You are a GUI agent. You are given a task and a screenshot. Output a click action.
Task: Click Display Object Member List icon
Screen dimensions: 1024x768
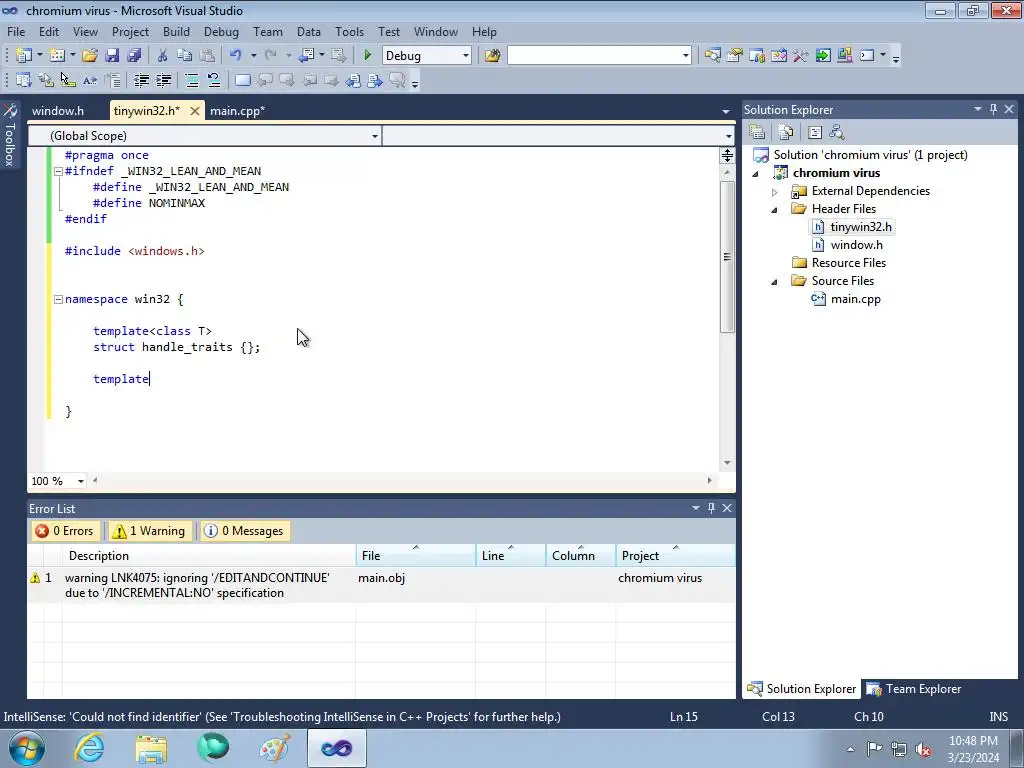click(24, 80)
